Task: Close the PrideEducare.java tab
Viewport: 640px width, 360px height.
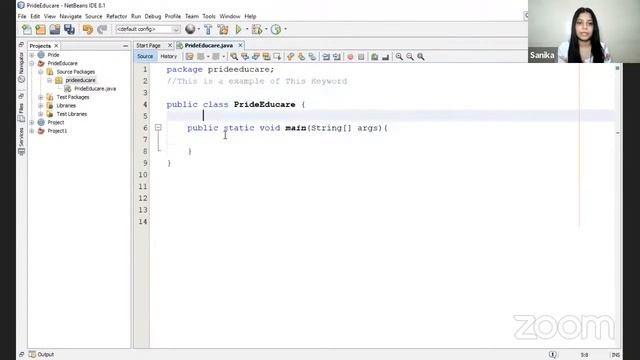Action: pos(240,45)
